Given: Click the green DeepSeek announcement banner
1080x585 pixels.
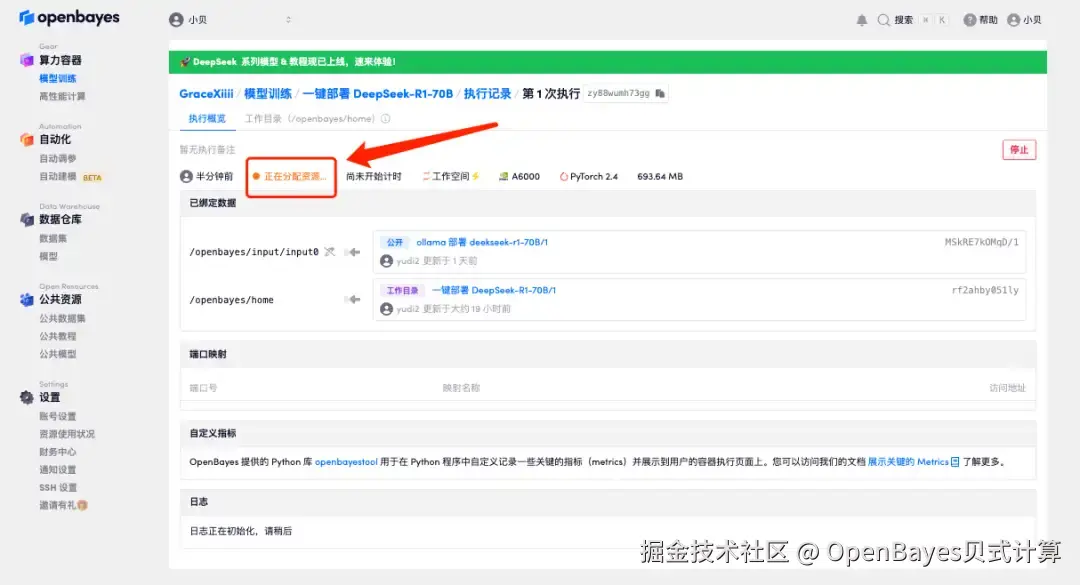Looking at the screenshot, I should tap(608, 62).
